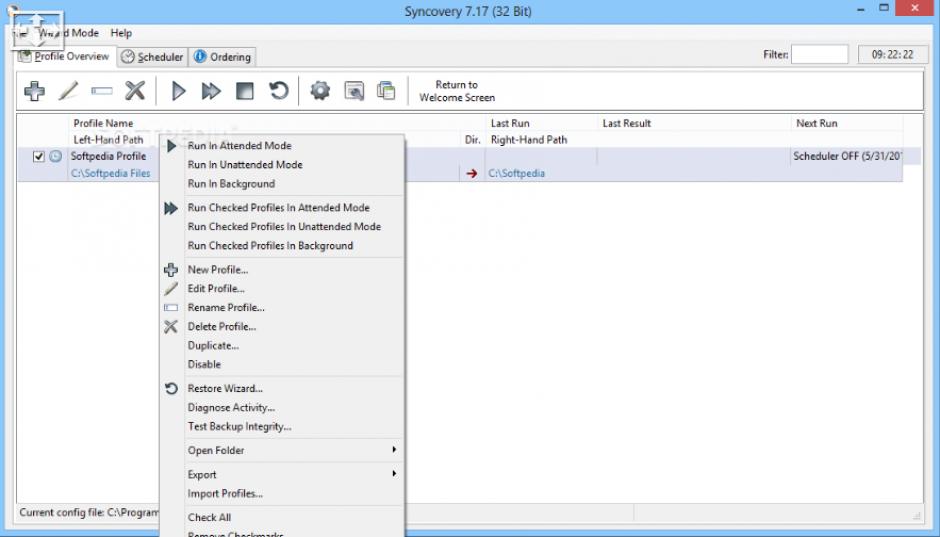Click the Edit Profile pencil toolbar icon

click(x=68, y=91)
